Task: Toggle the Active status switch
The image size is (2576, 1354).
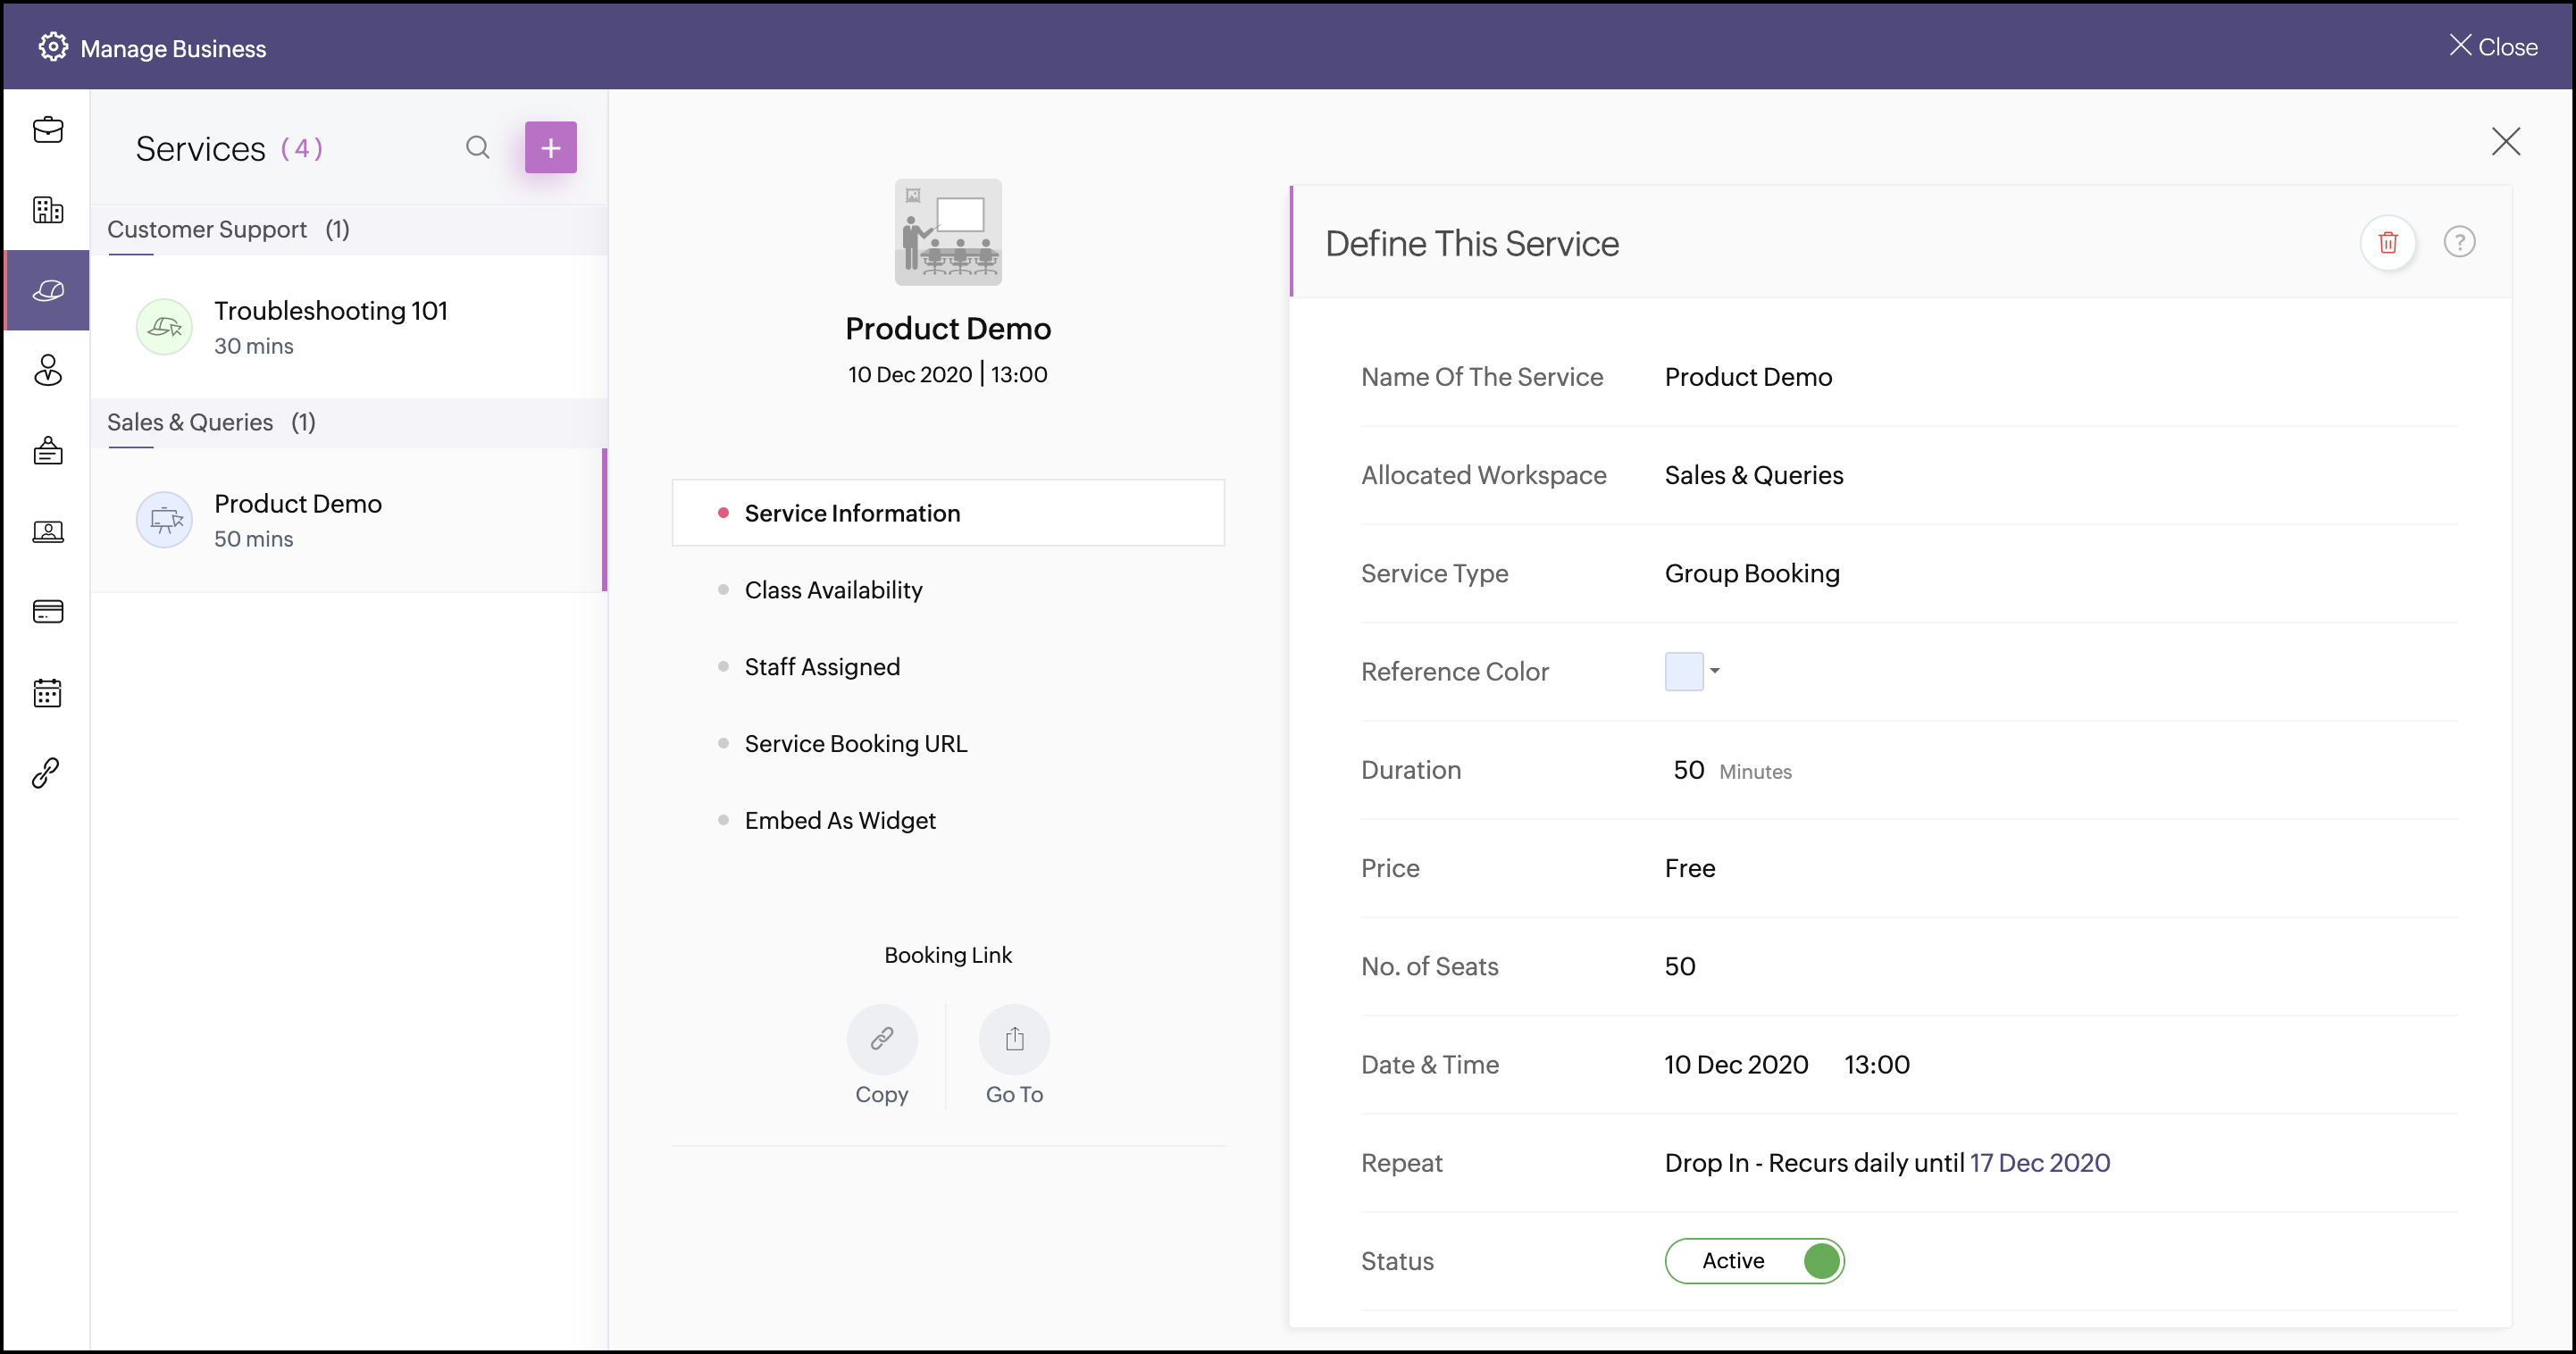Action: click(x=1754, y=1260)
